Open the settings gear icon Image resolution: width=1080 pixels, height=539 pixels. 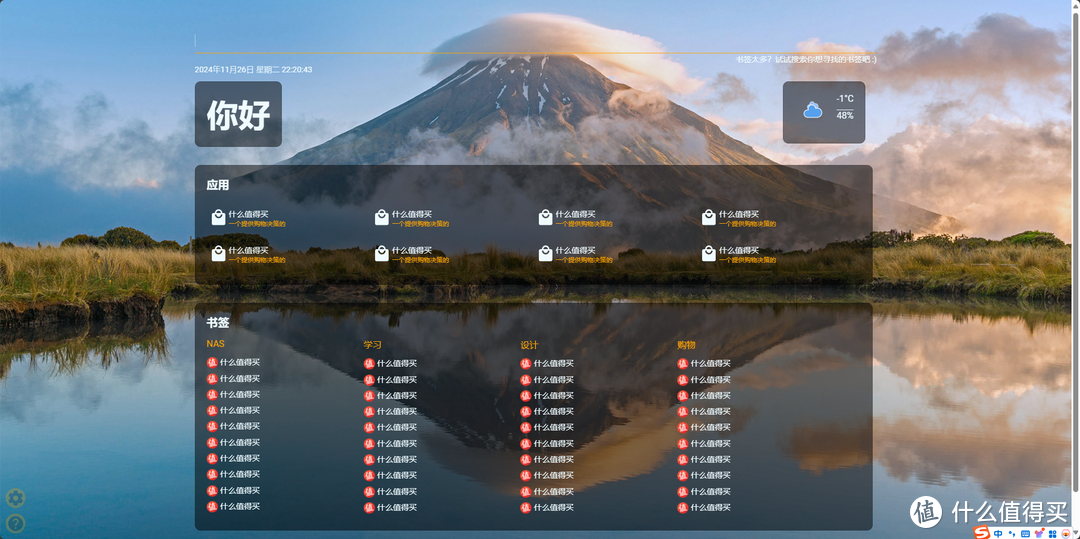click(15, 498)
